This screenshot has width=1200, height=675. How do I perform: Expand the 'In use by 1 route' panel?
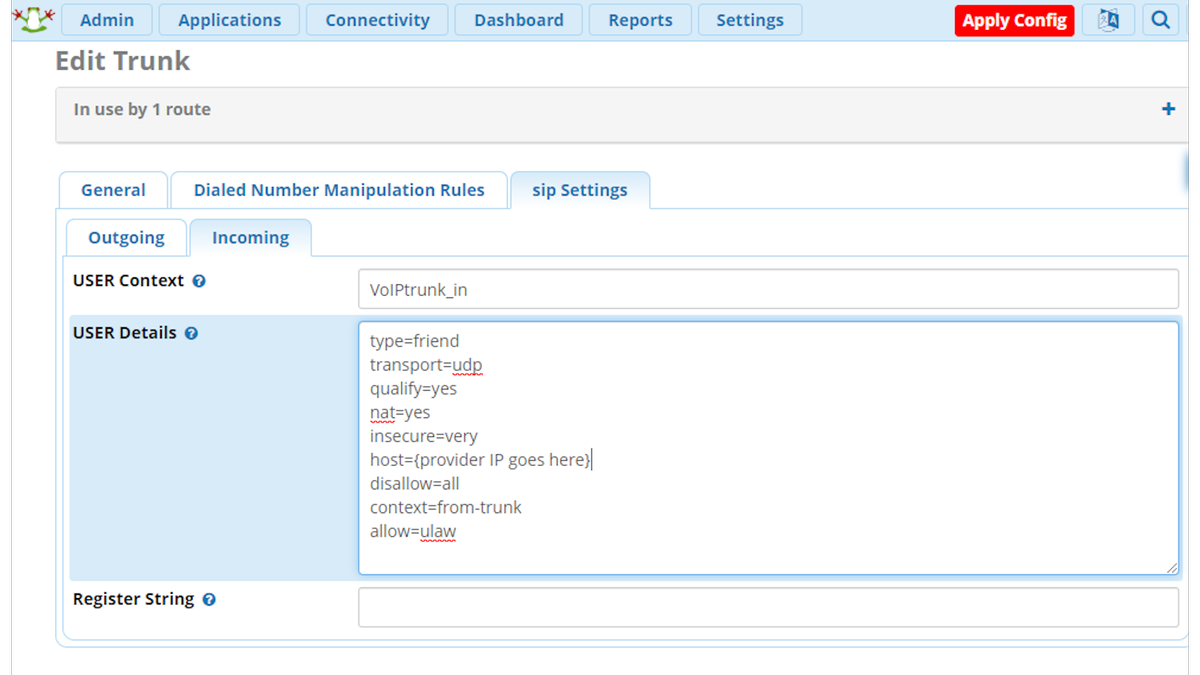(1168, 108)
